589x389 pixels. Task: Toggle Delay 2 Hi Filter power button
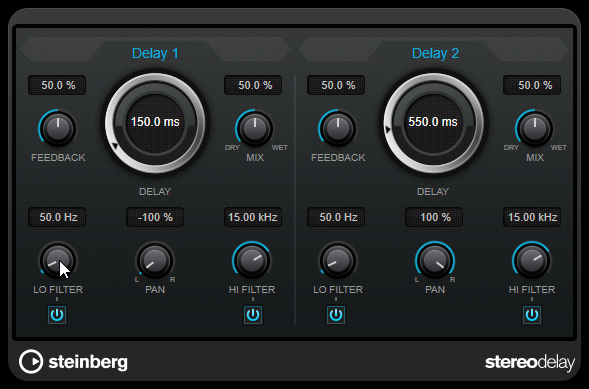(x=532, y=315)
